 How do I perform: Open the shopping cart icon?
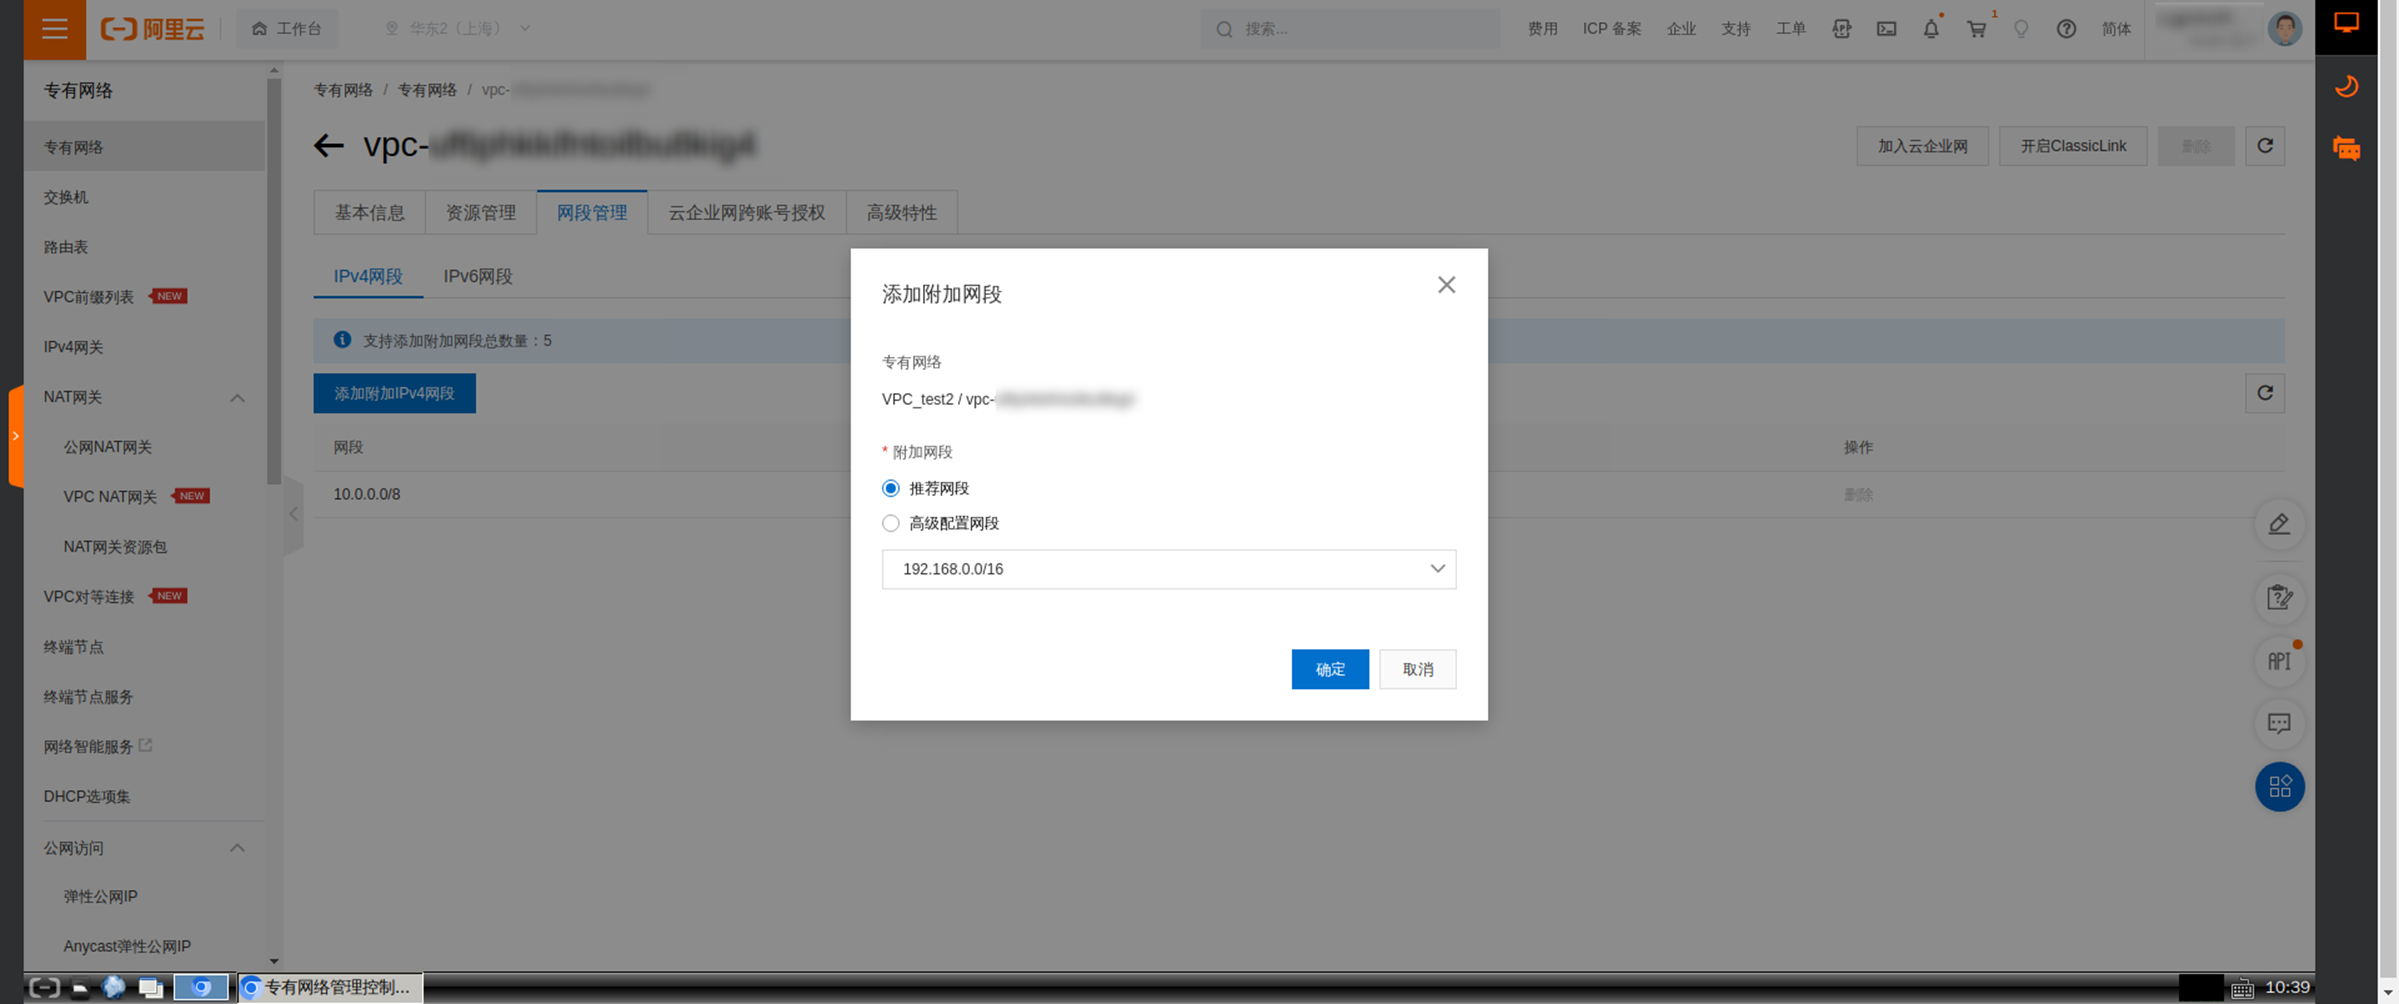[1976, 29]
